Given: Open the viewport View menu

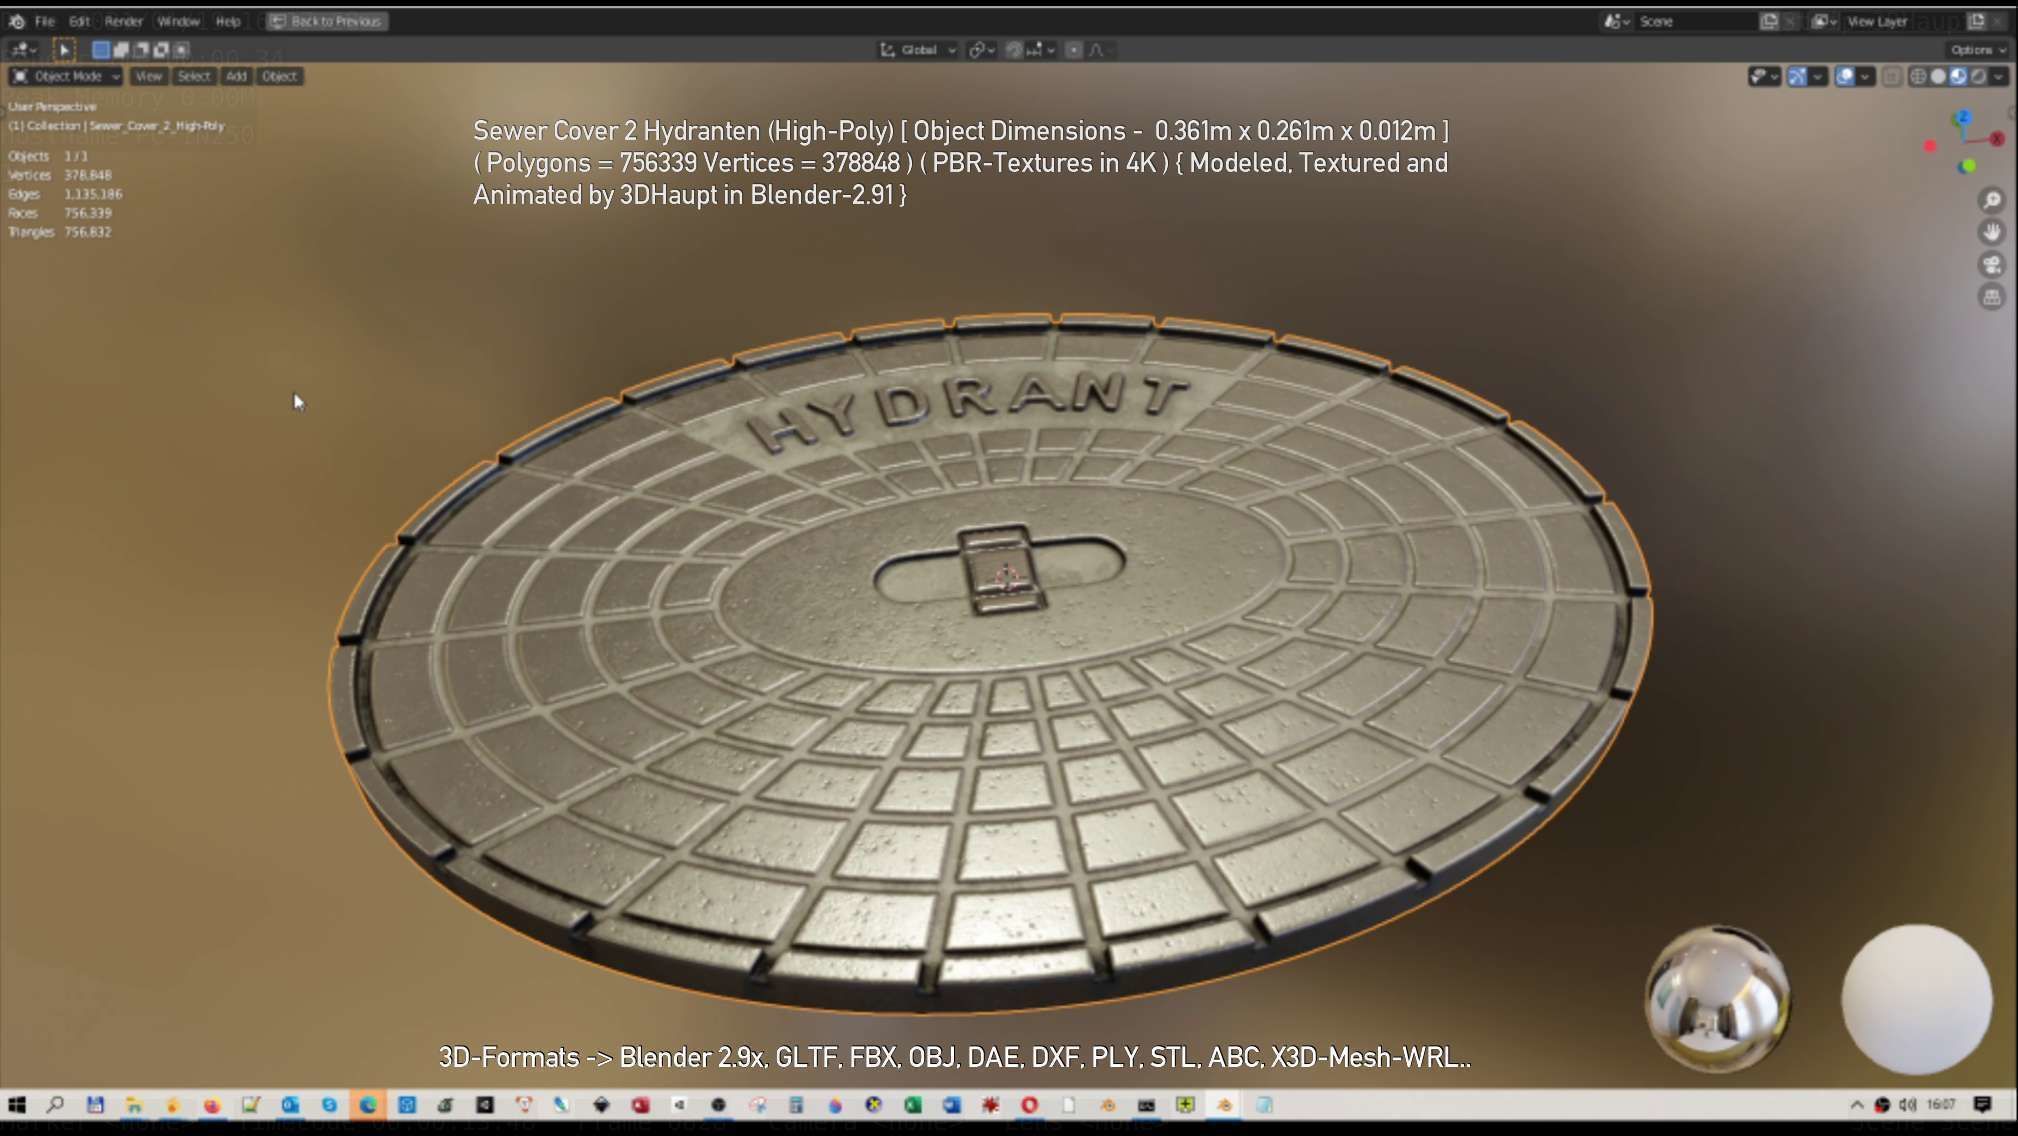Looking at the screenshot, I should pyautogui.click(x=148, y=76).
